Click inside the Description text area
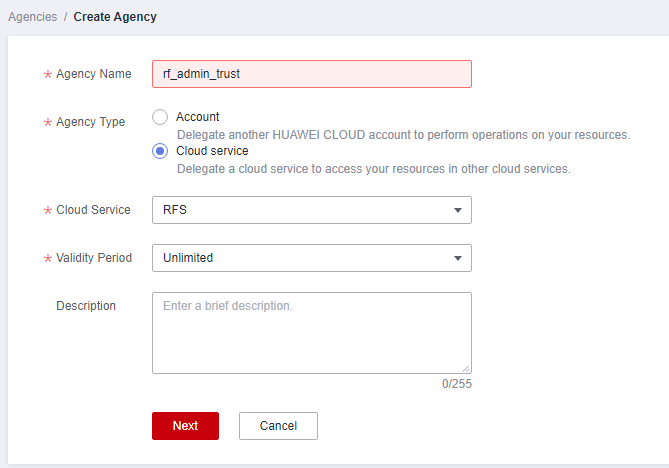Screen dimensions: 669x468 (311, 332)
